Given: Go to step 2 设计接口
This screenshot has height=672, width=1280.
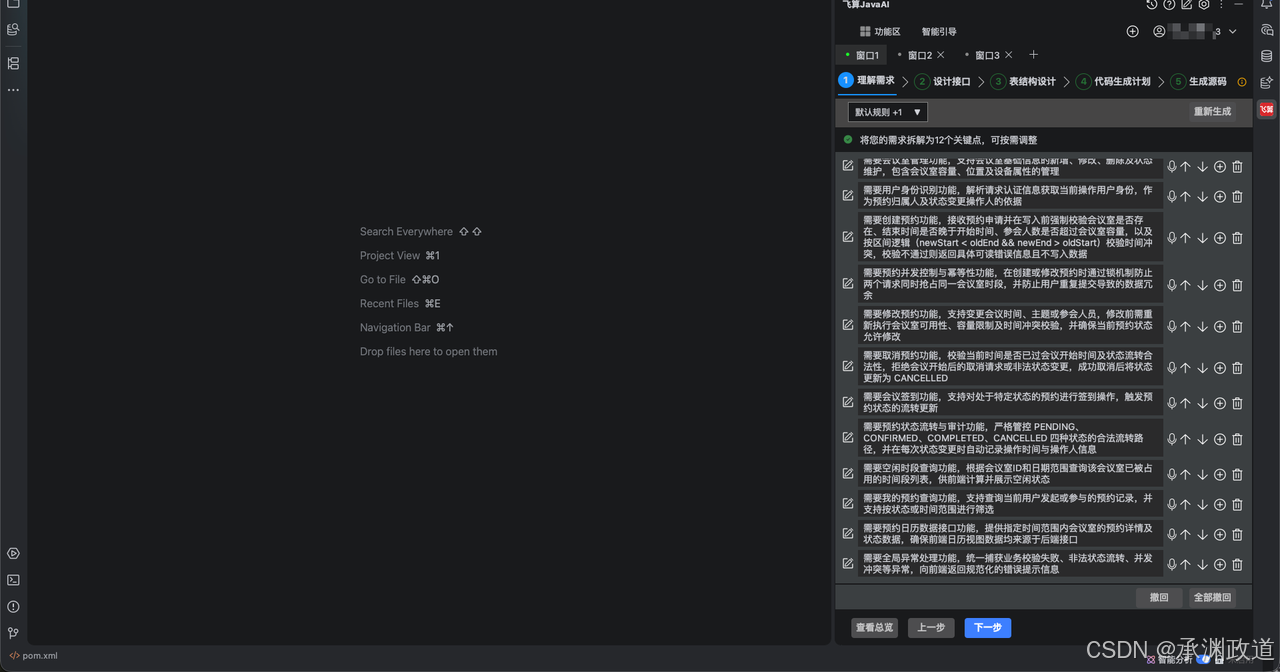Looking at the screenshot, I should pos(942,82).
